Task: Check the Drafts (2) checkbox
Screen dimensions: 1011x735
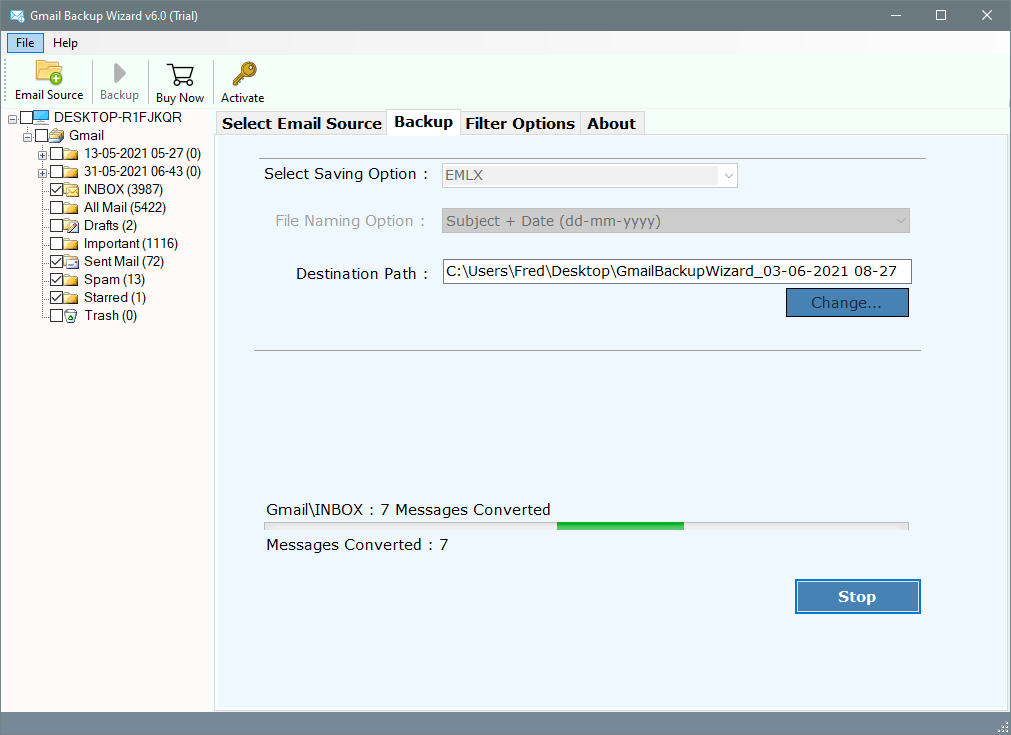Action: (57, 226)
